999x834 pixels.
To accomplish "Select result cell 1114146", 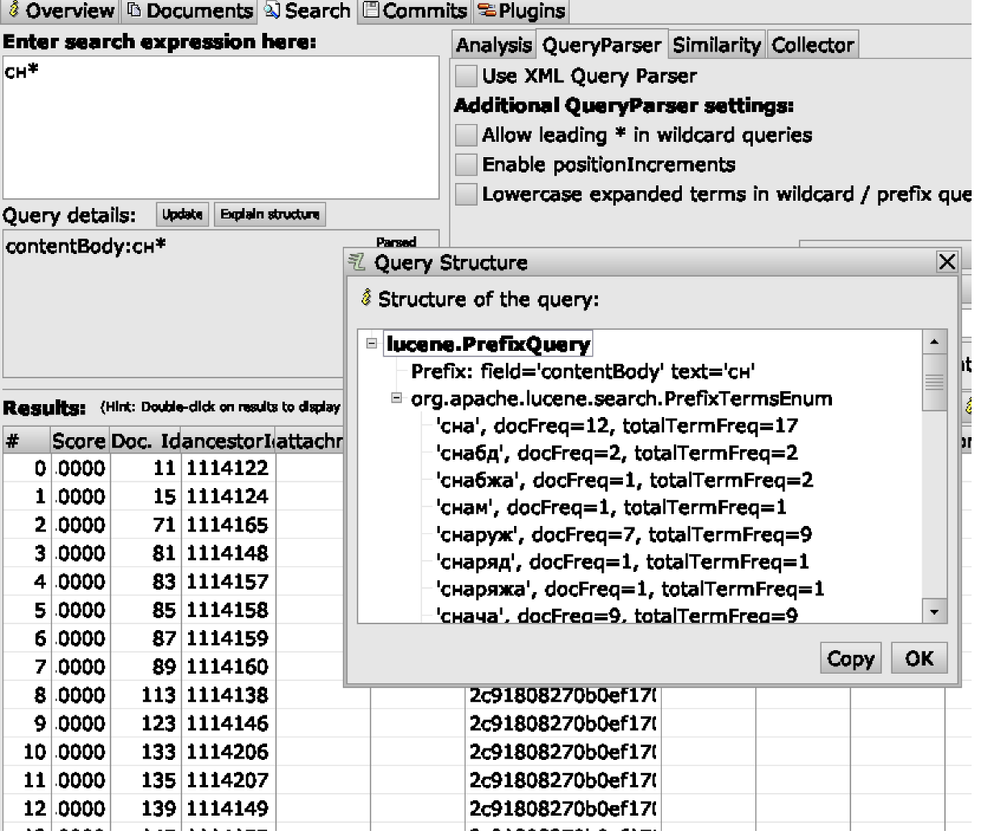I will point(227,723).
